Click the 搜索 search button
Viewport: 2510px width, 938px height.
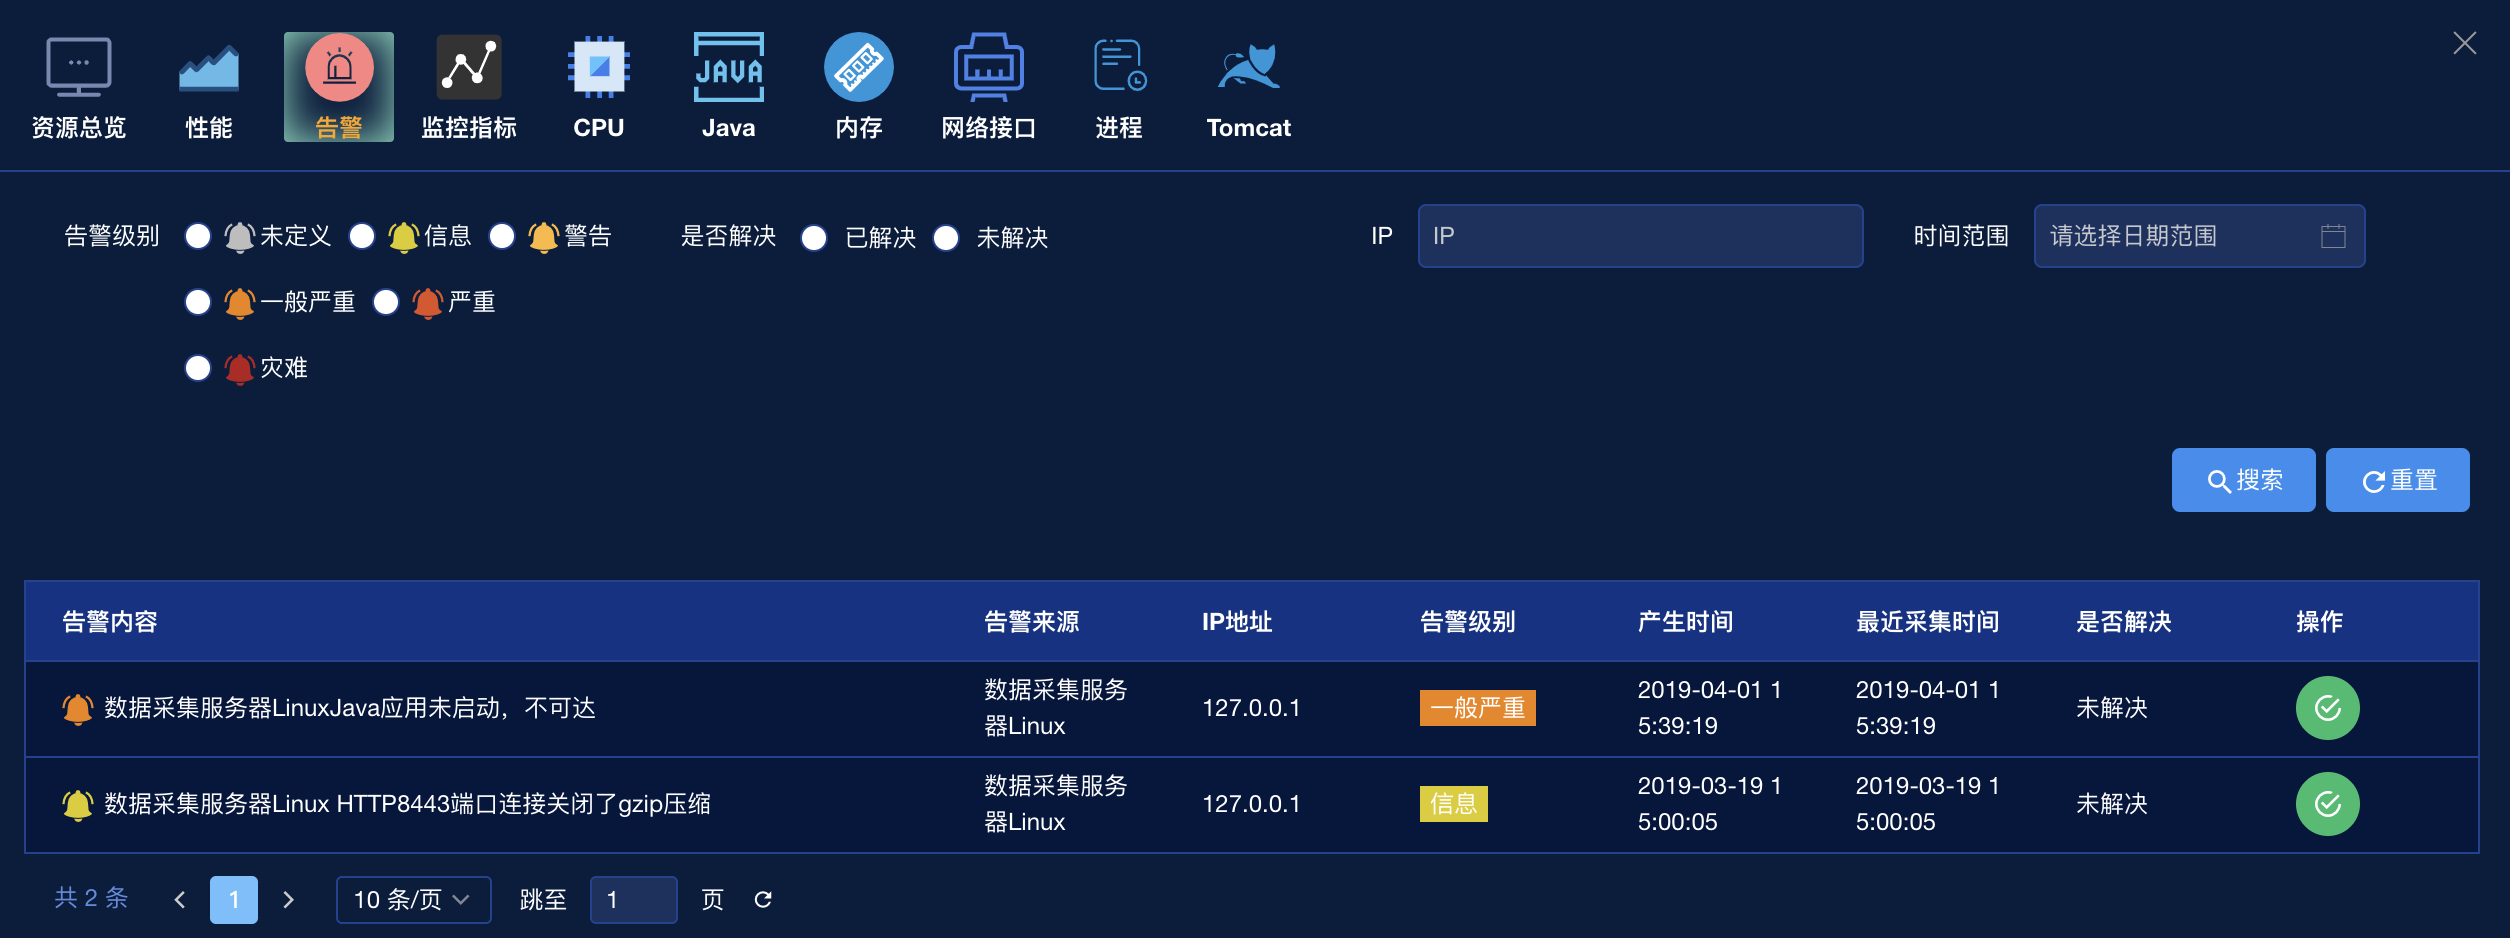click(x=2243, y=480)
